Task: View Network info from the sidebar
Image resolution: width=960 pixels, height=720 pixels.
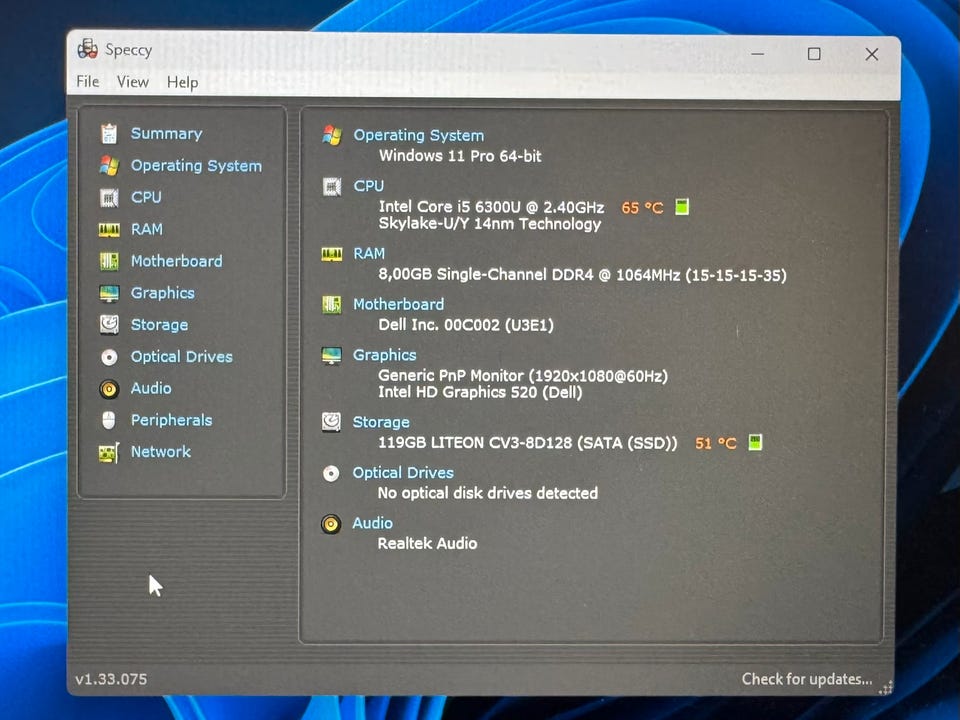Action: pyautogui.click(x=160, y=452)
